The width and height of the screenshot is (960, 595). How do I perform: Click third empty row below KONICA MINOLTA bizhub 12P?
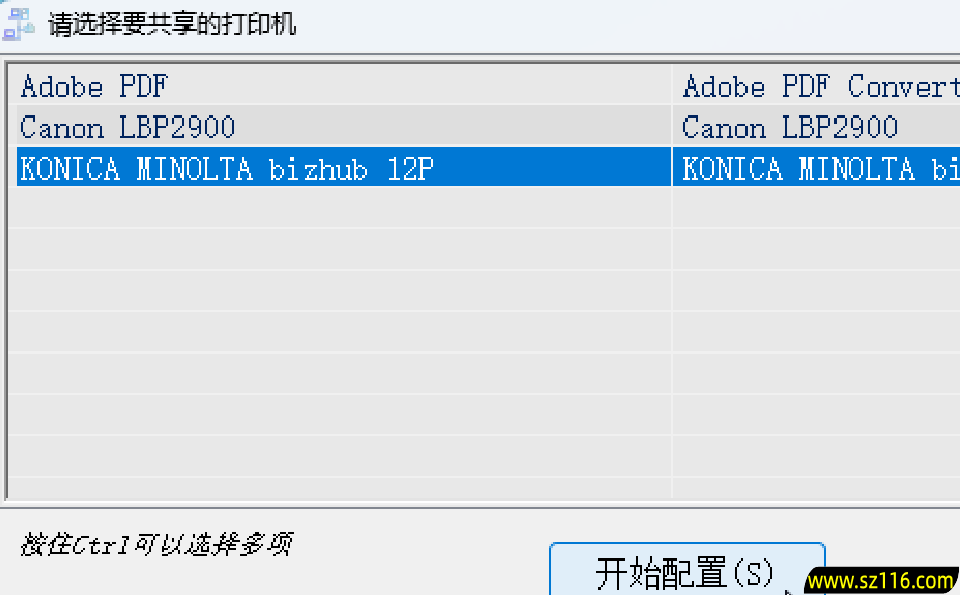tap(340, 290)
